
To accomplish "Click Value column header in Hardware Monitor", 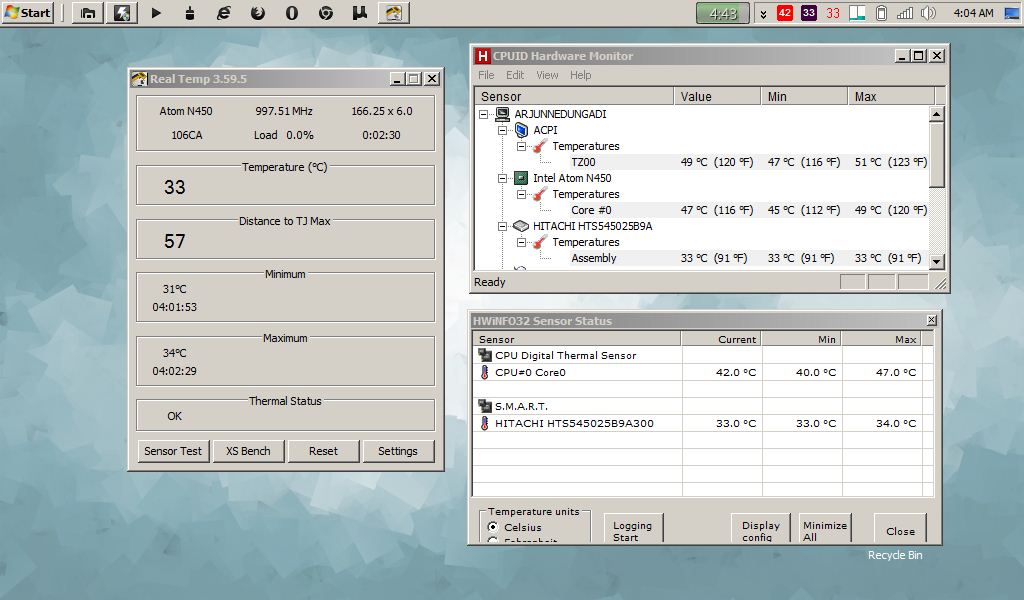I will pyautogui.click(x=717, y=97).
